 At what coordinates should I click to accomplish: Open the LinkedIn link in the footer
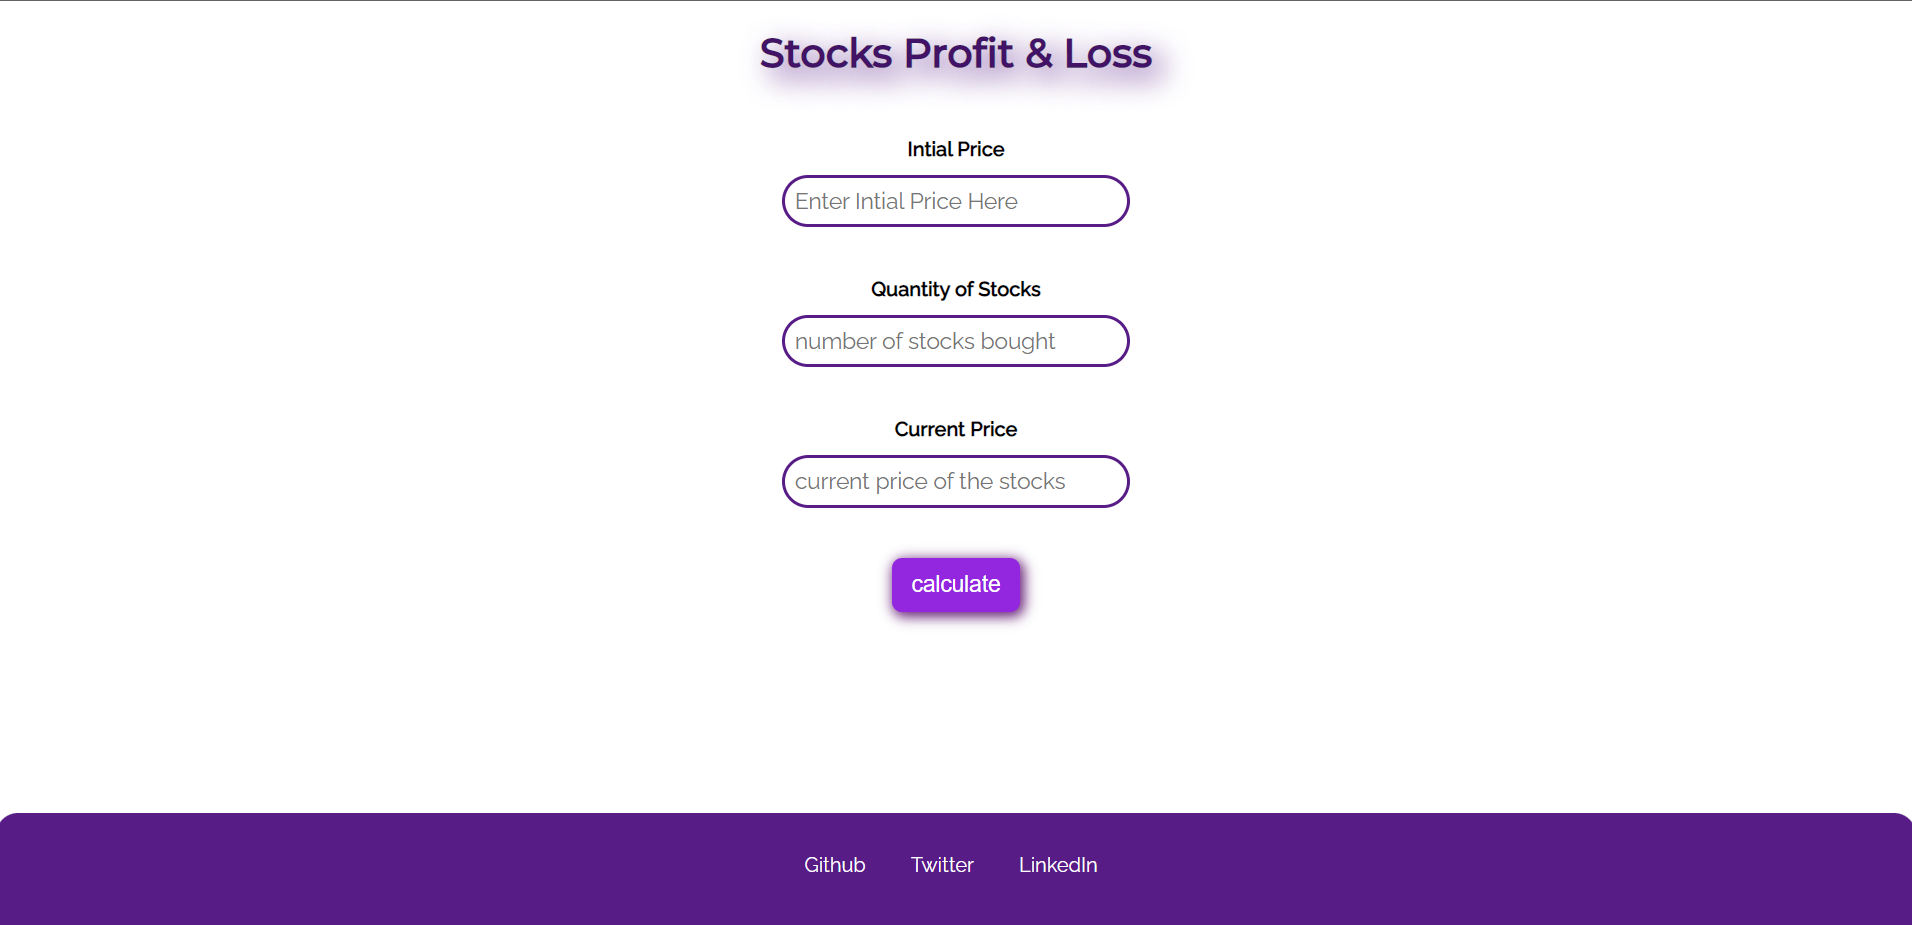point(1057,864)
